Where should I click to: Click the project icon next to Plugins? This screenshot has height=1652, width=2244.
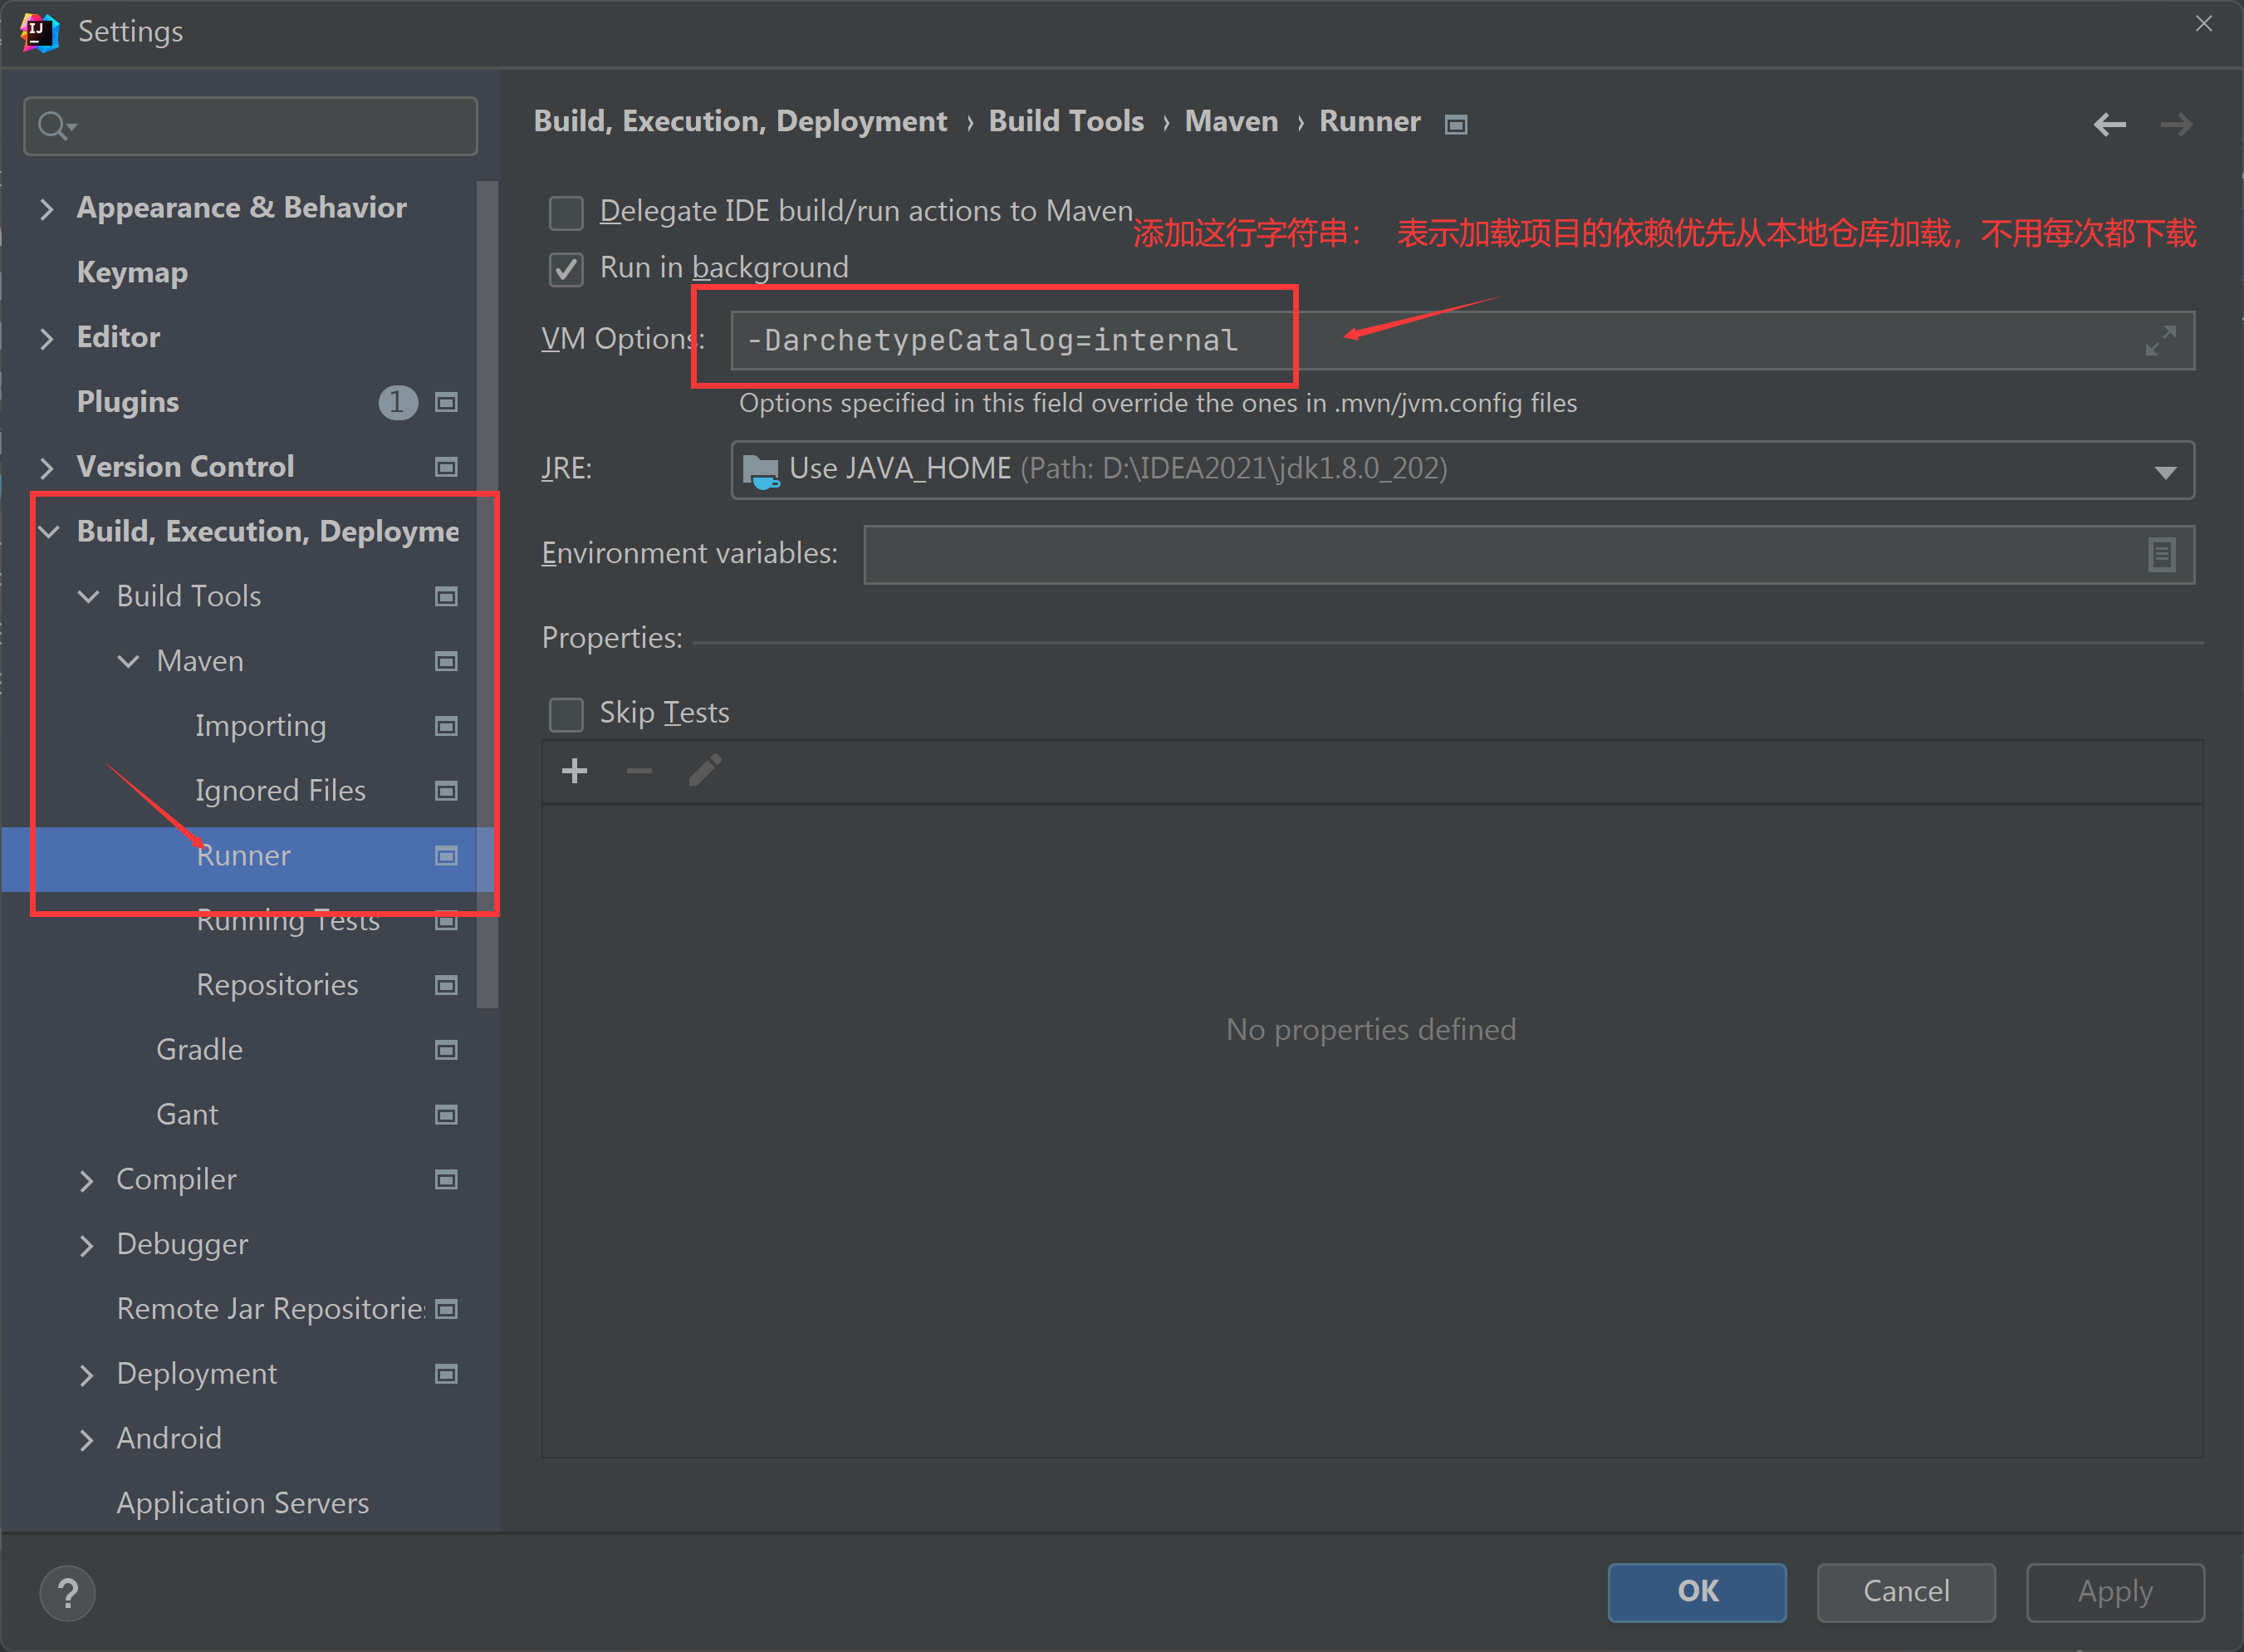pyautogui.click(x=446, y=402)
